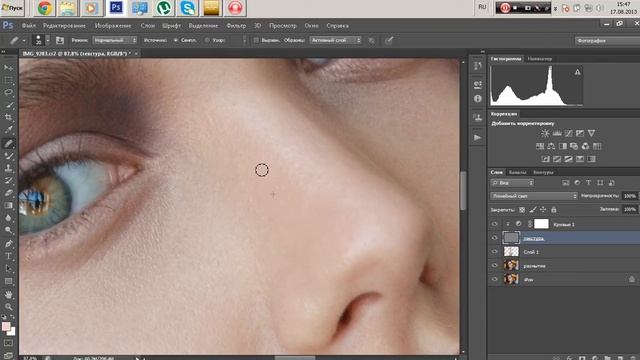Hide the Кривые 1 adjustment layer

pyautogui.click(x=495, y=224)
